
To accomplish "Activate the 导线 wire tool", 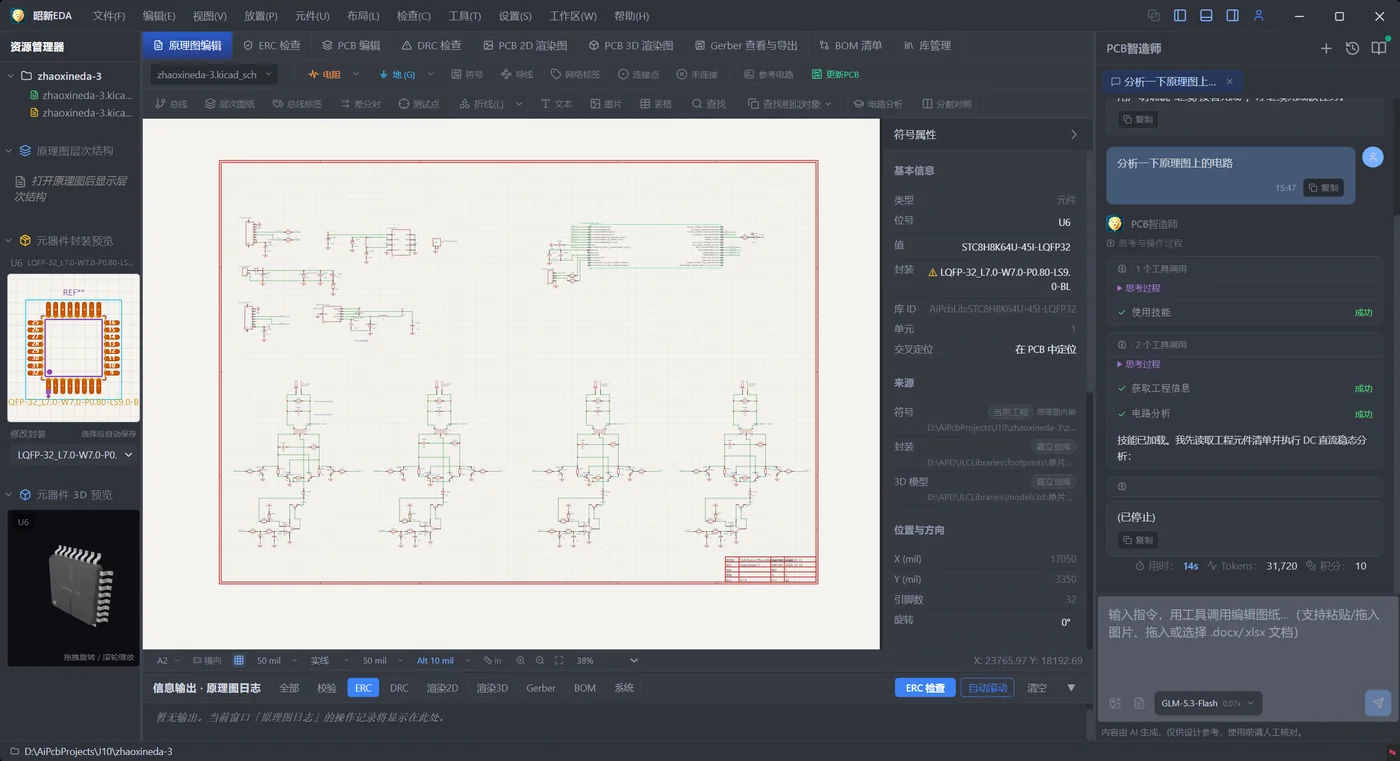I will (516, 74).
